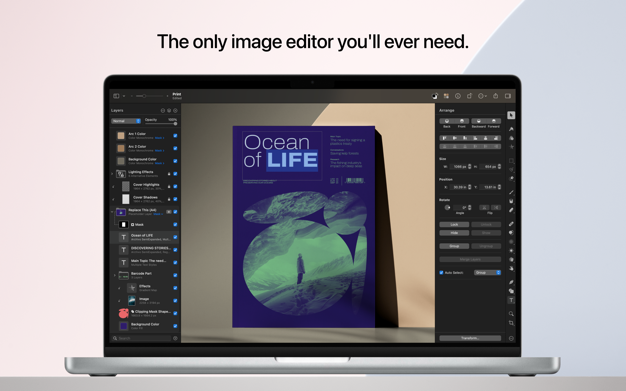
Task: Toggle visibility of Clipping Mask Shape layer
Action: coord(175,313)
